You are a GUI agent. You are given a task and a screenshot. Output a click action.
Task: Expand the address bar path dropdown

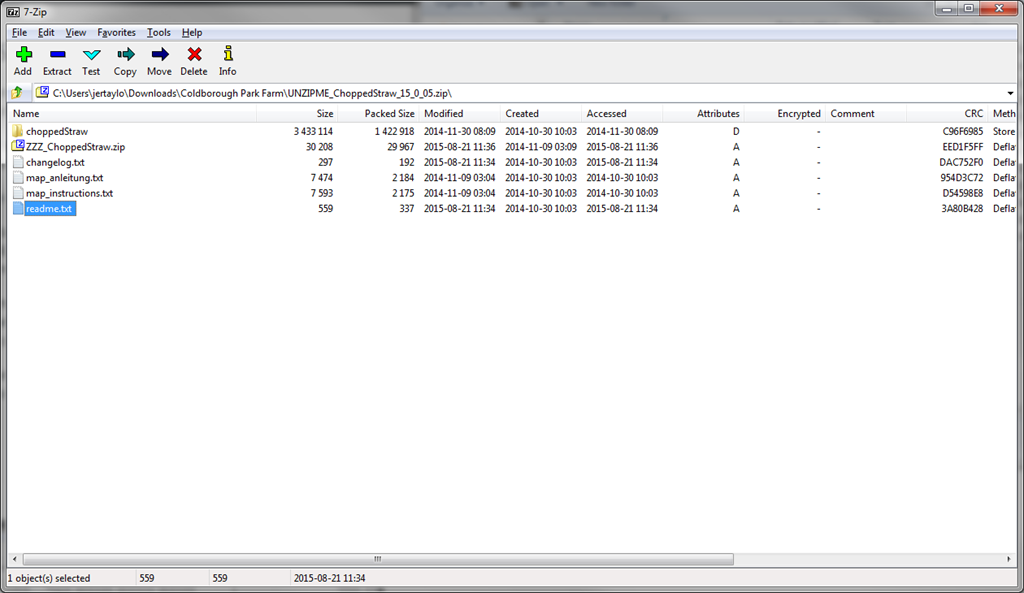(x=1010, y=93)
